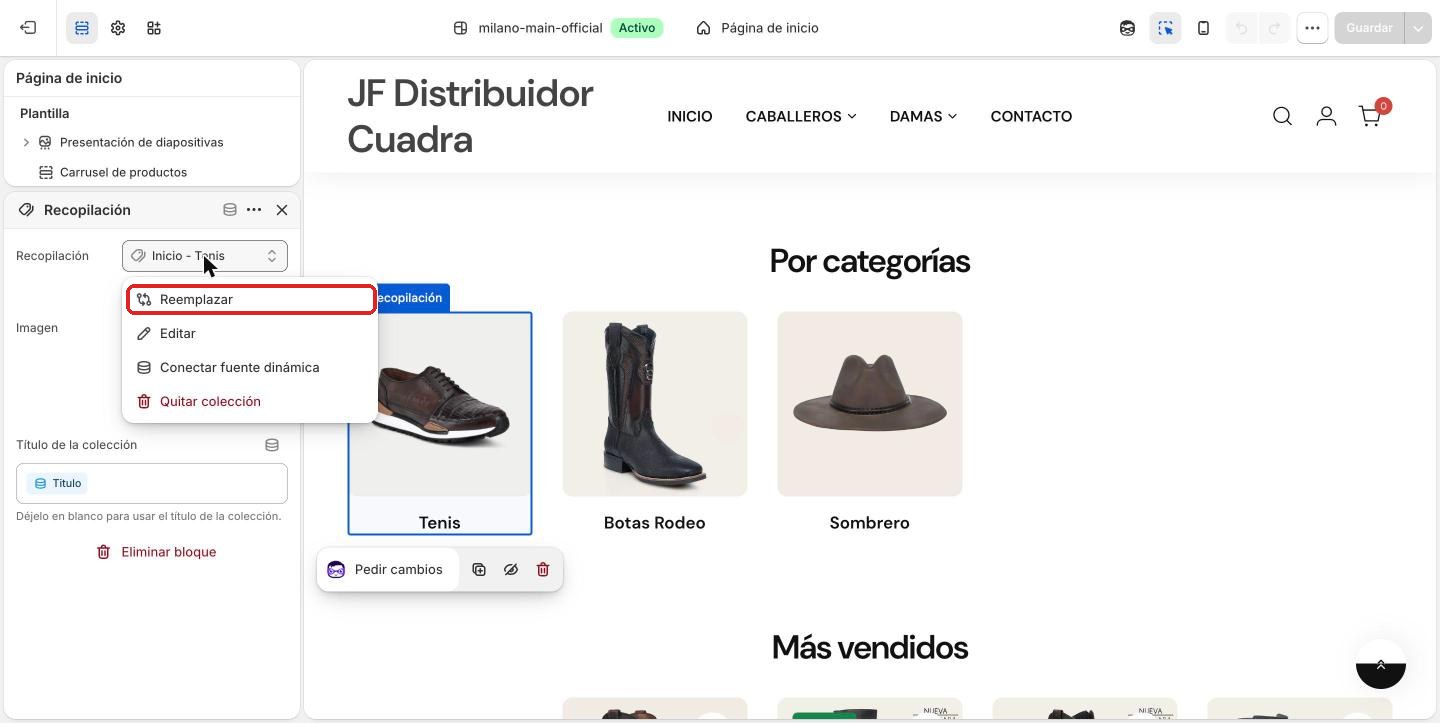Click Eliminar bloque button
Image resolution: width=1440 pixels, height=723 pixels.
(156, 552)
